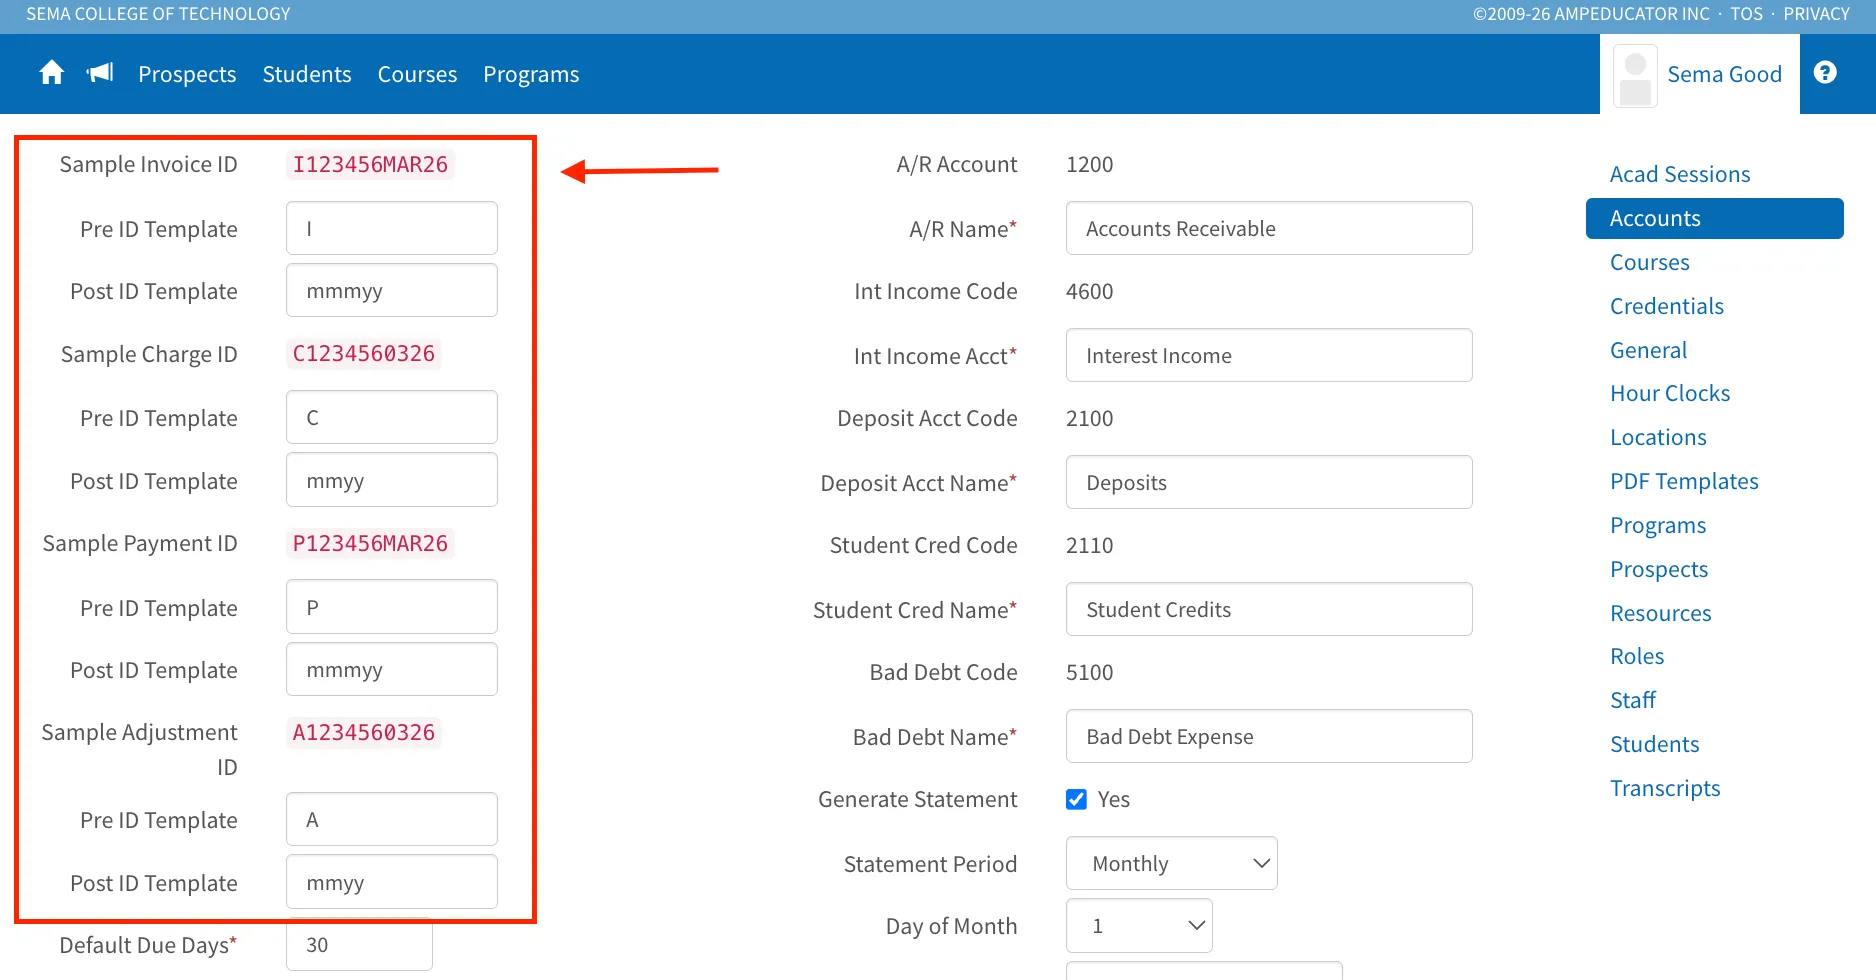
Task: Edit the Deposit Acct Name field
Action: tap(1269, 482)
